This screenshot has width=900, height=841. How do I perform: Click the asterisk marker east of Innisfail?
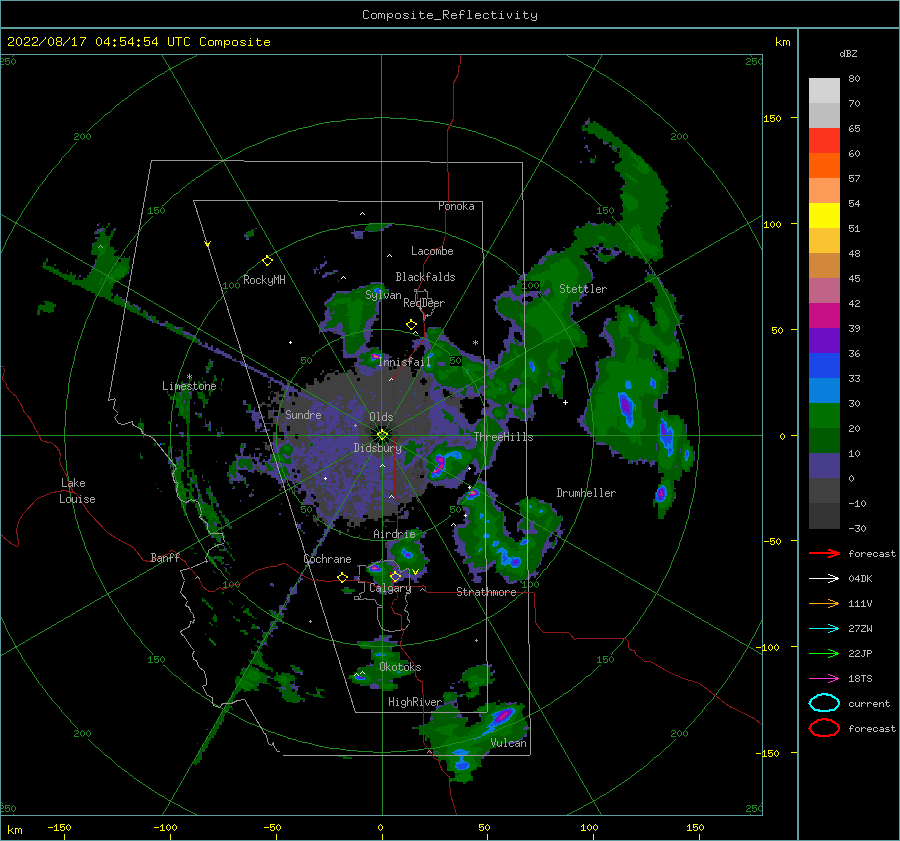click(x=475, y=343)
